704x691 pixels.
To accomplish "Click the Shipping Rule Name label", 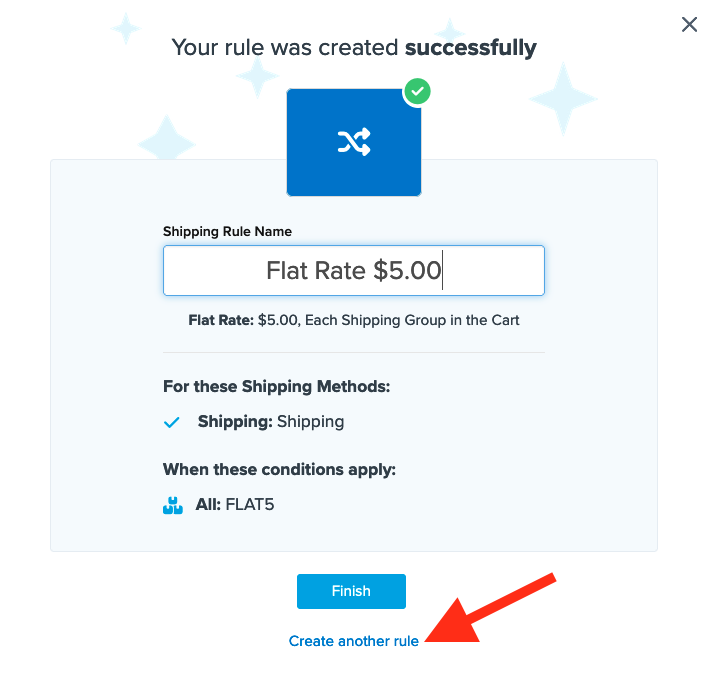I will [x=227, y=231].
